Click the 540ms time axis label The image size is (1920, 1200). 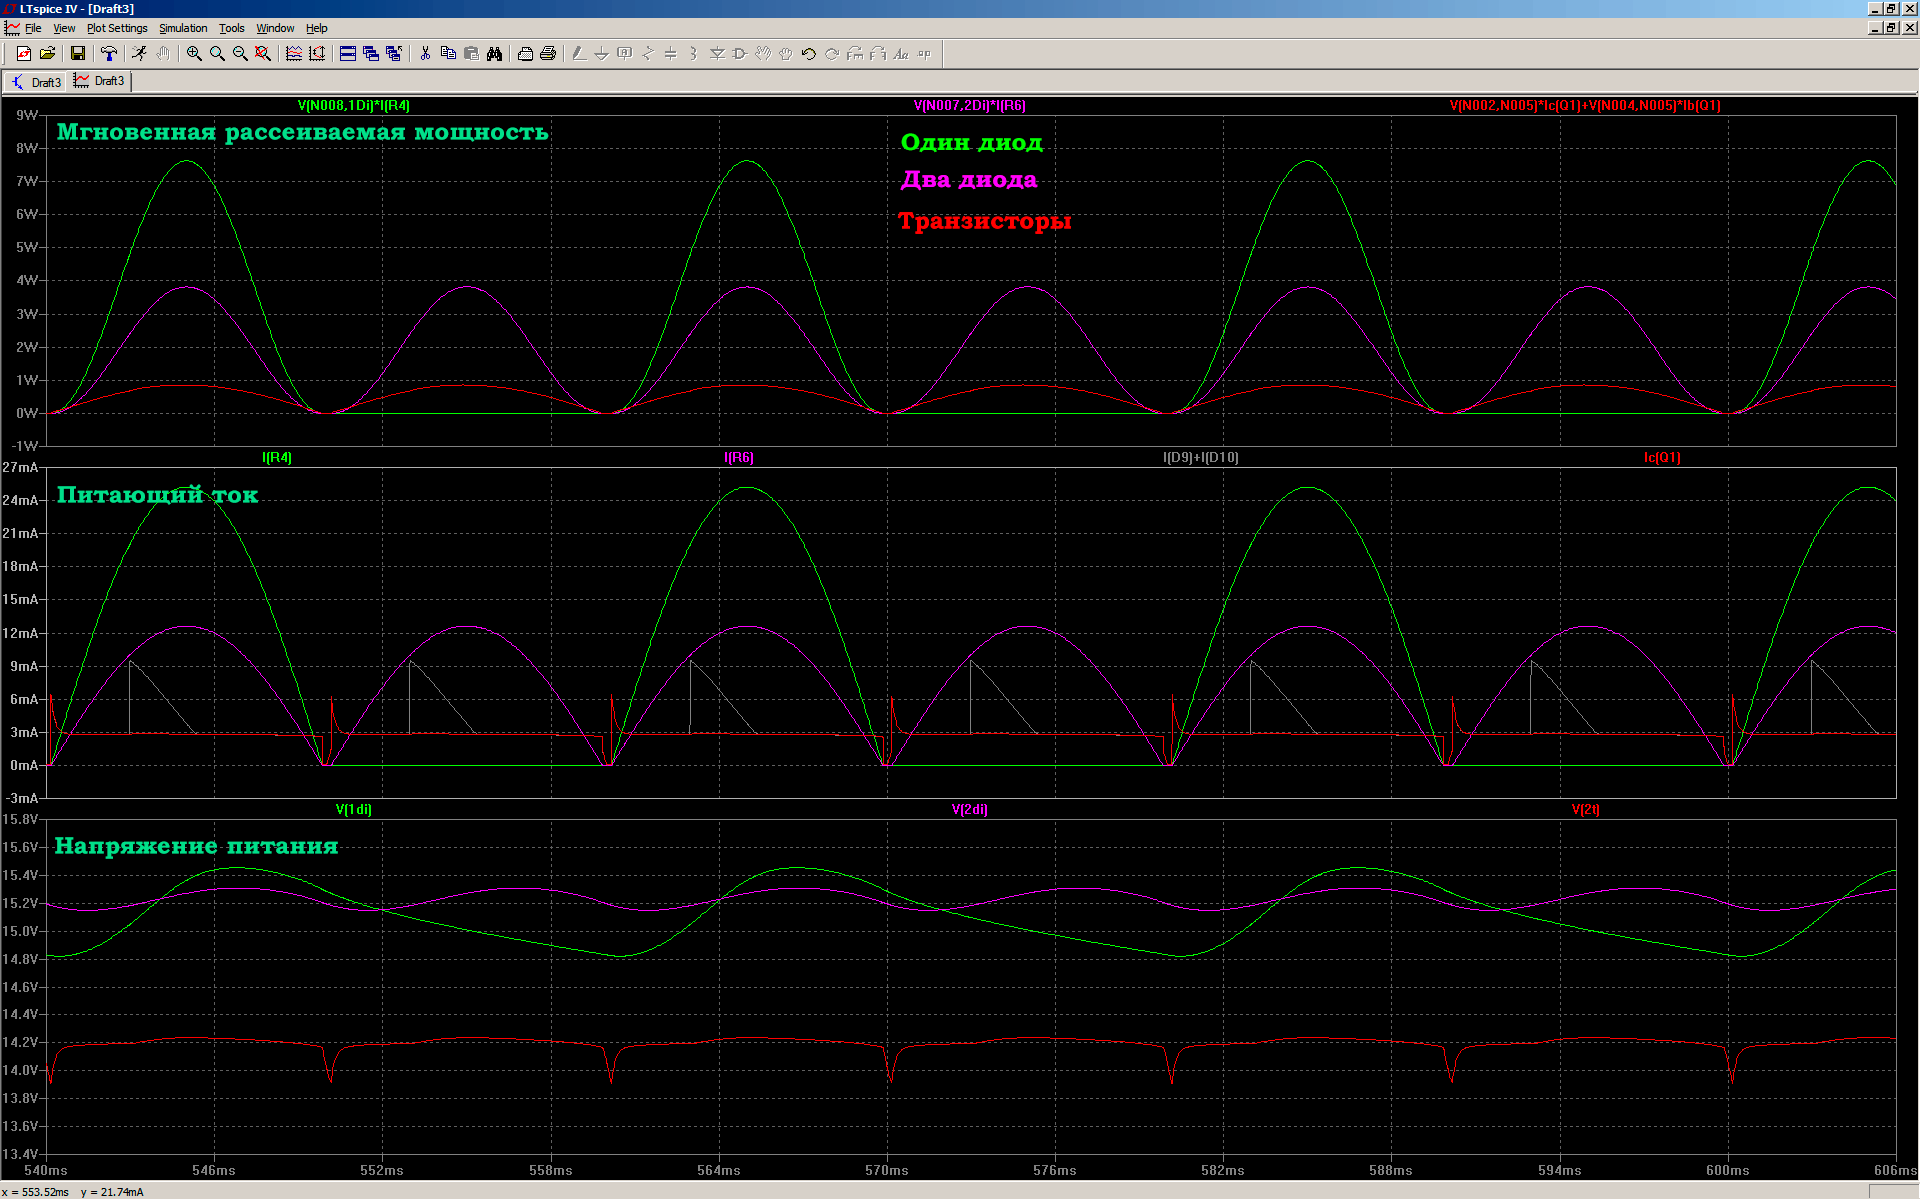coord(46,1170)
